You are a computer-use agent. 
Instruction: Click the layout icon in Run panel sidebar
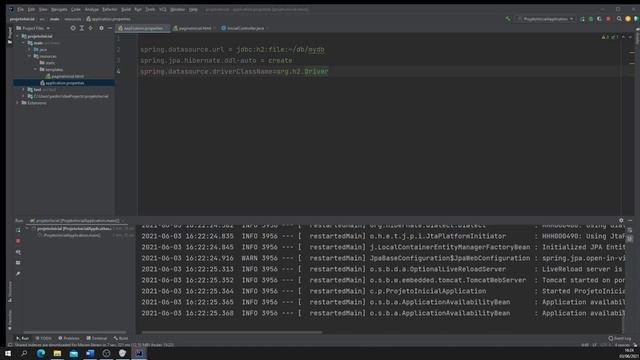(18, 263)
